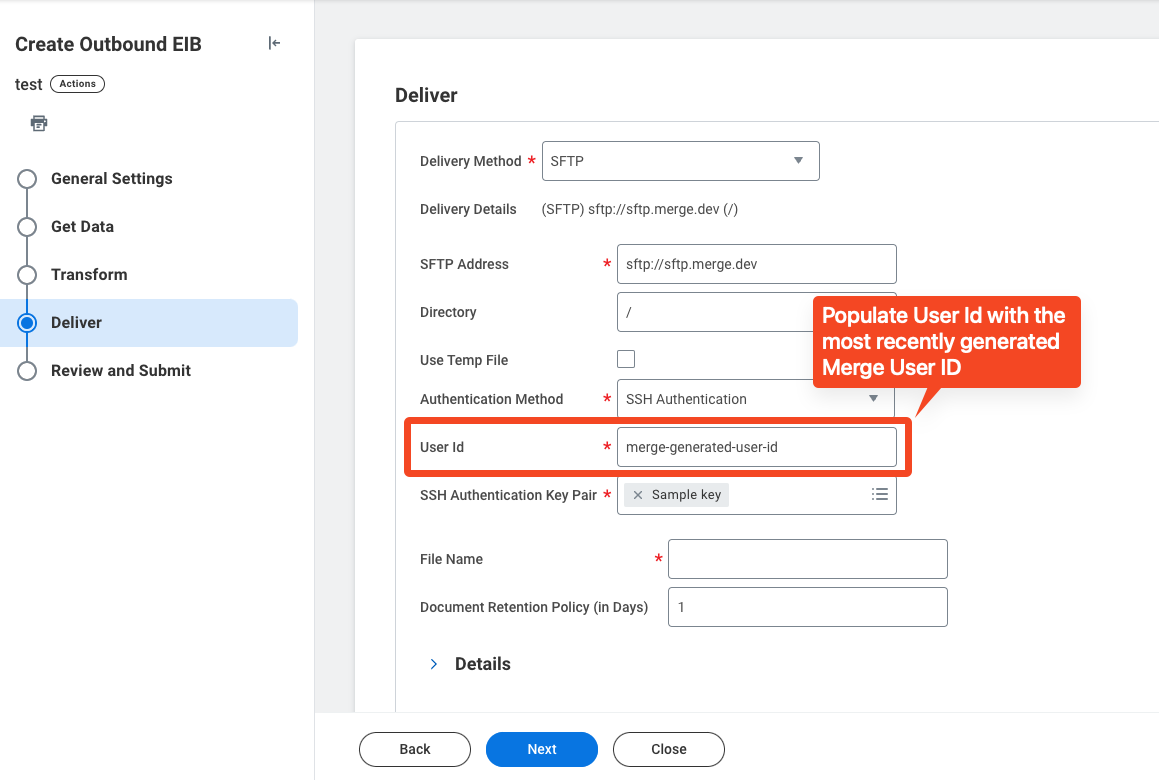
Task: Click the SFTP Address field
Action: pyautogui.click(x=756, y=264)
